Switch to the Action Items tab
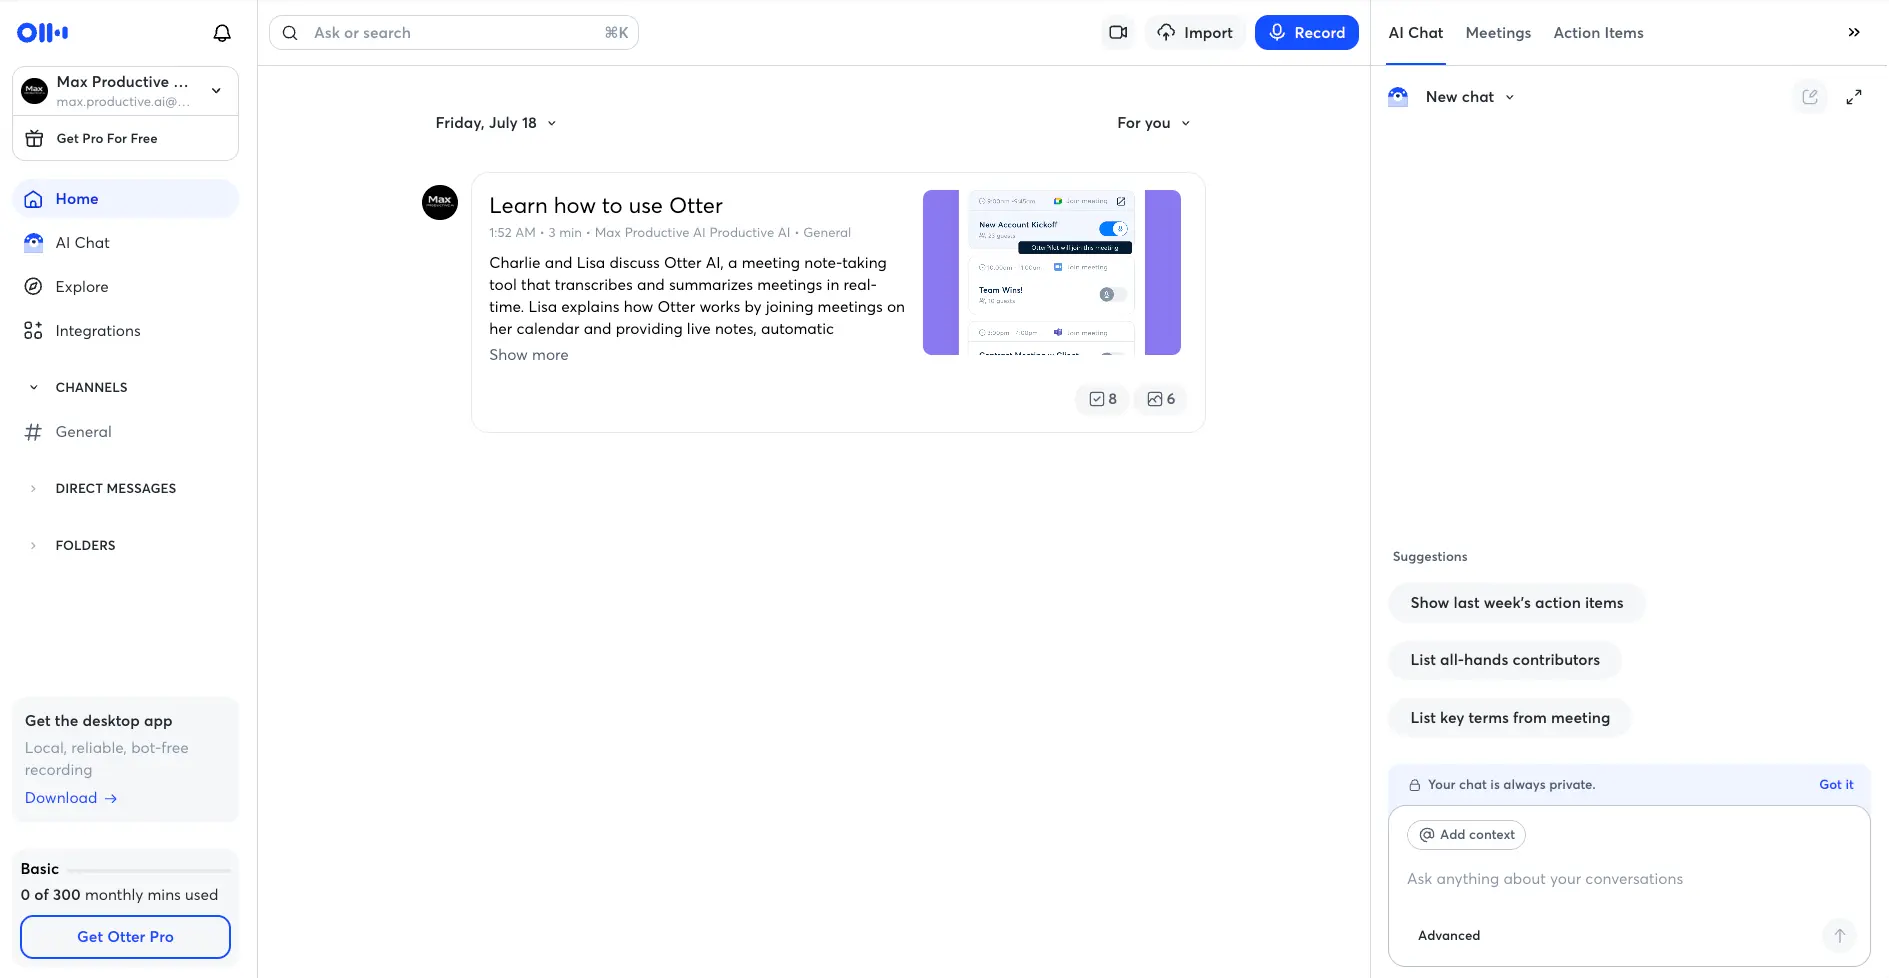The width and height of the screenshot is (1889, 978). (1598, 33)
